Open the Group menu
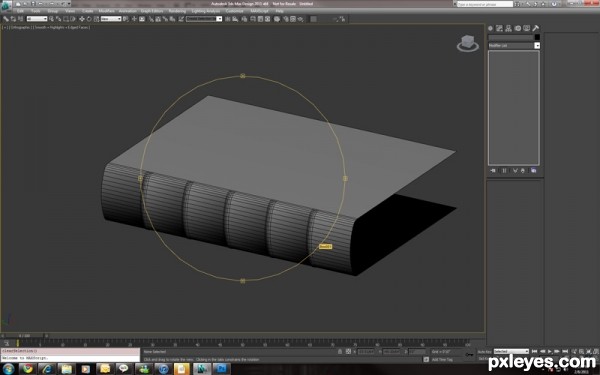600x375 pixels. (52, 11)
